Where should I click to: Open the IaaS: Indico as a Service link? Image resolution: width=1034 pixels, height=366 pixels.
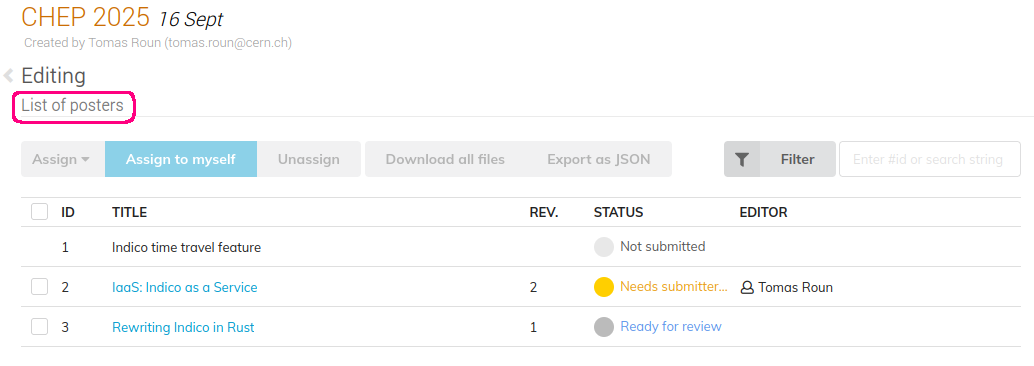185,288
